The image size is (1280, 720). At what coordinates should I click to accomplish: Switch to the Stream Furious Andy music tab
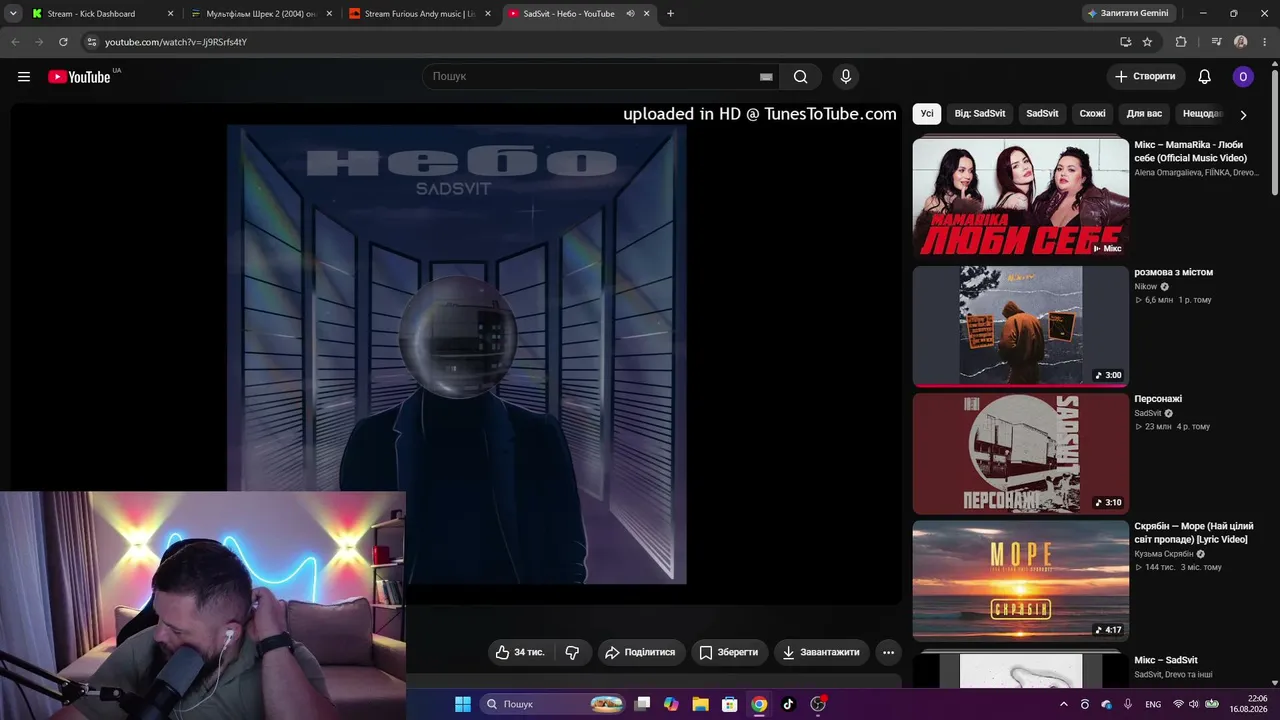[420, 14]
